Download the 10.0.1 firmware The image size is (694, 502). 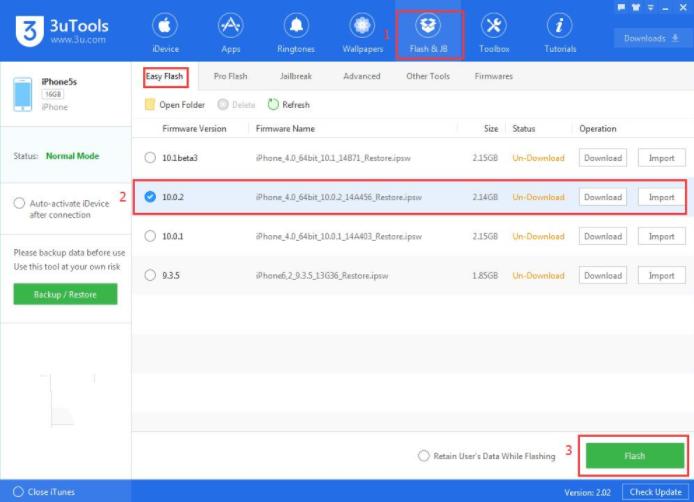tap(603, 236)
